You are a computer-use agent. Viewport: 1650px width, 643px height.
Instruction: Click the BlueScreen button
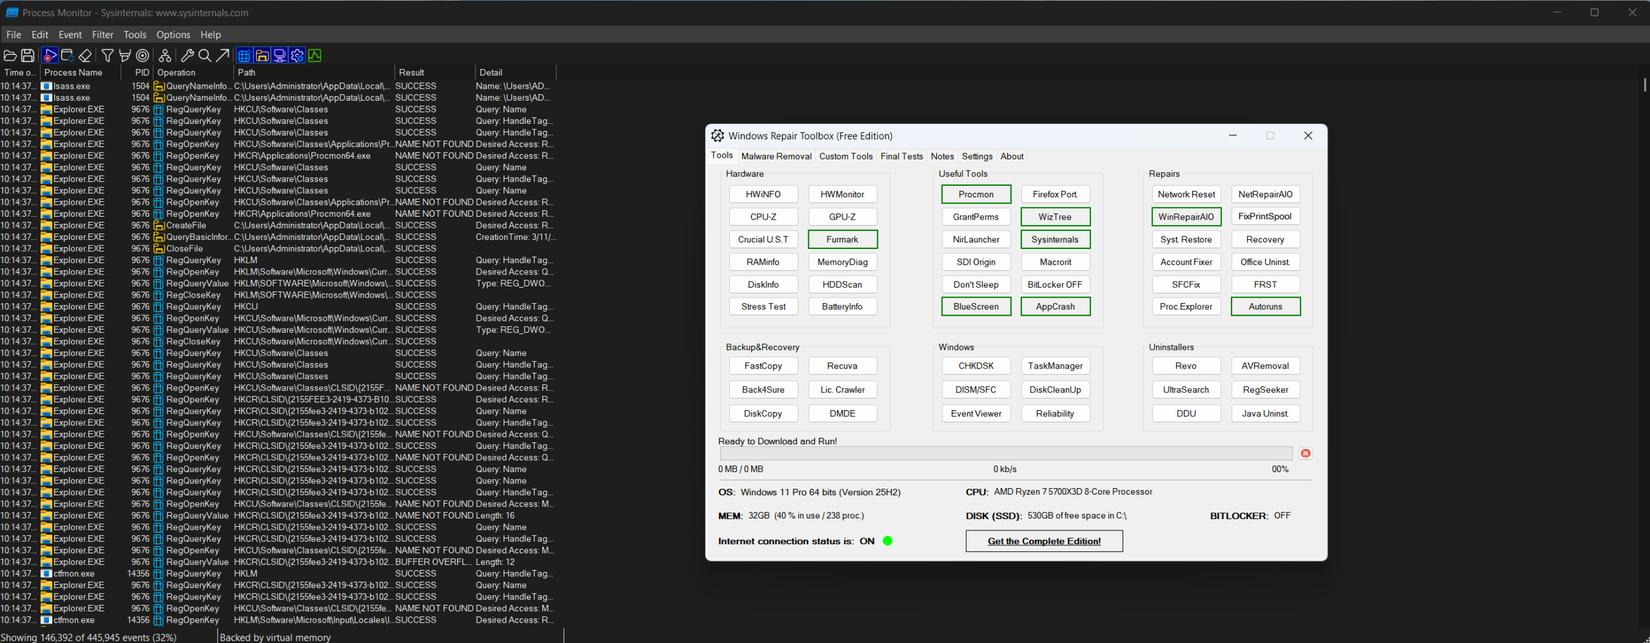pyautogui.click(x=976, y=307)
